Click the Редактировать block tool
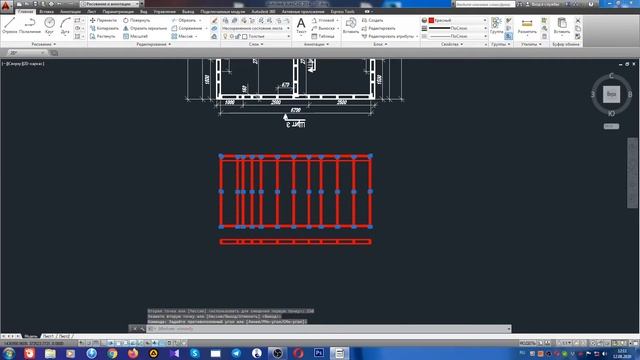640x360 pixels. pos(378,28)
